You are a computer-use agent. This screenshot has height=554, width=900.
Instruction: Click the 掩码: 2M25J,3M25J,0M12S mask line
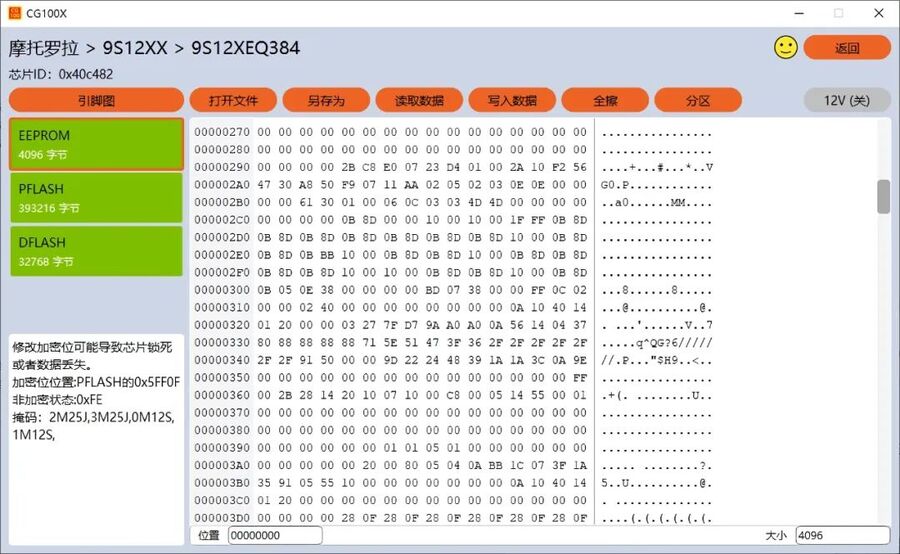pyautogui.click(x=94, y=417)
